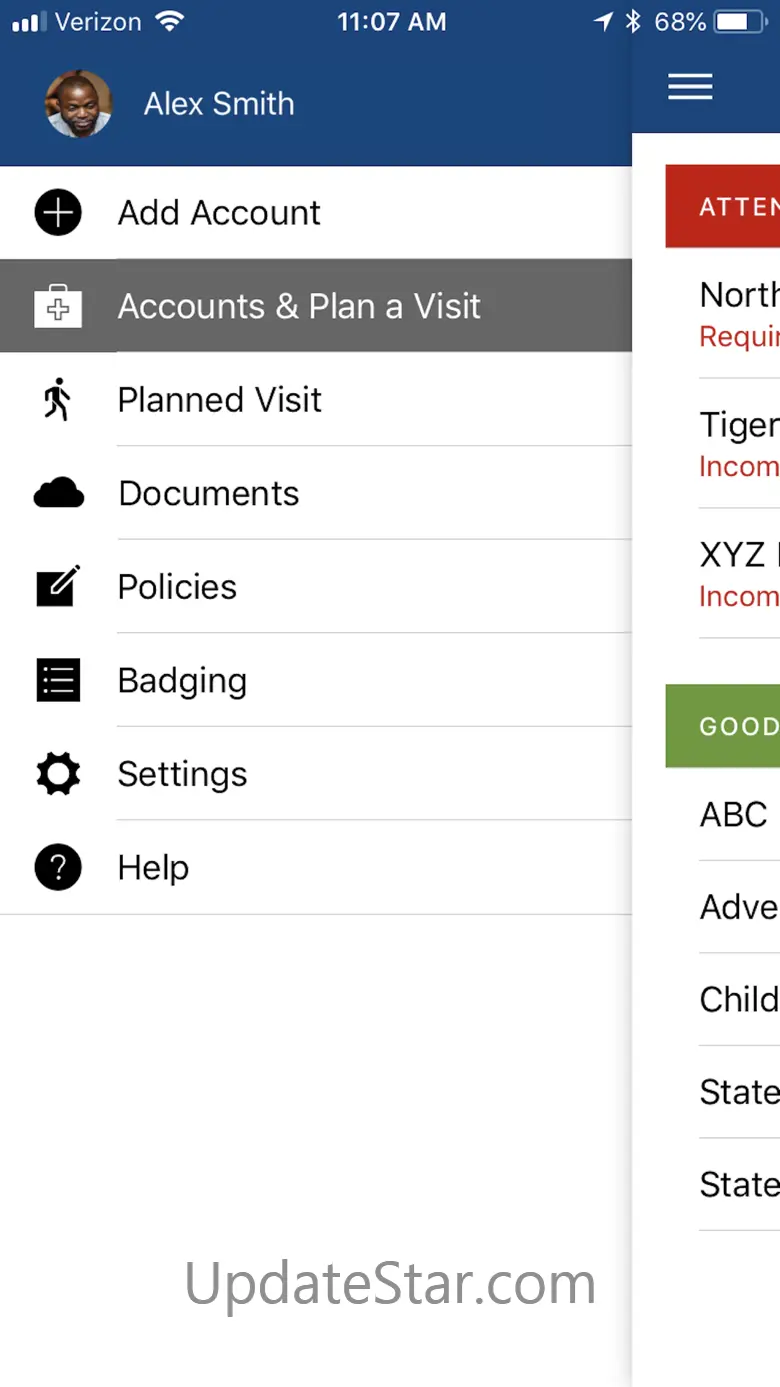Tap the question mark Help icon

[x=58, y=868]
